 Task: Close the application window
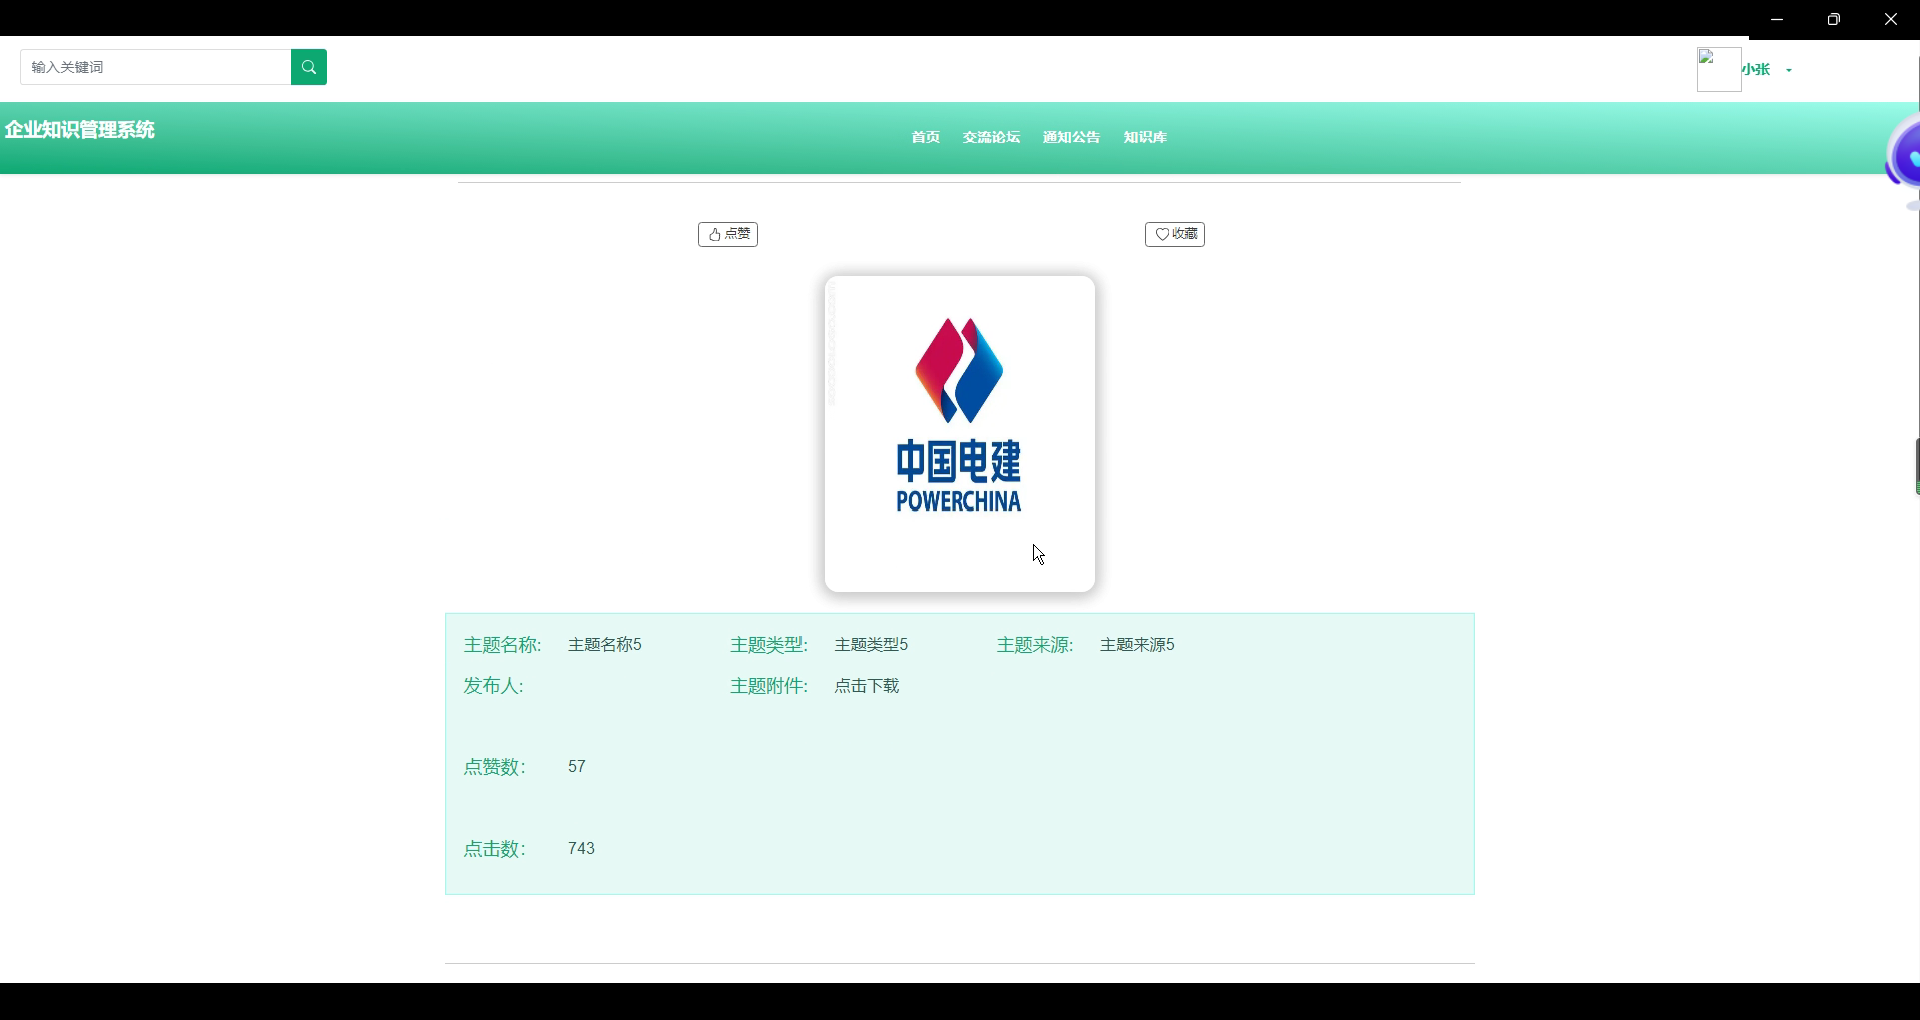(1891, 19)
